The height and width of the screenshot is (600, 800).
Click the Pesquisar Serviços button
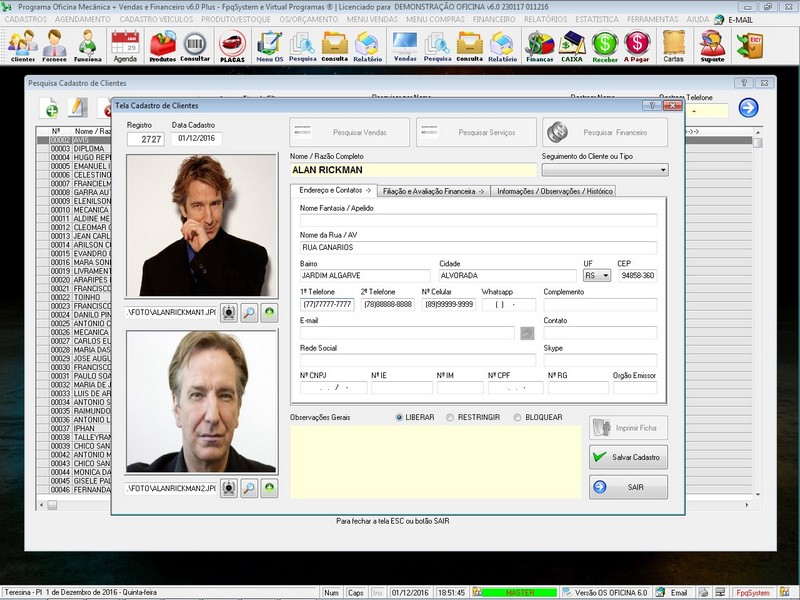point(476,132)
